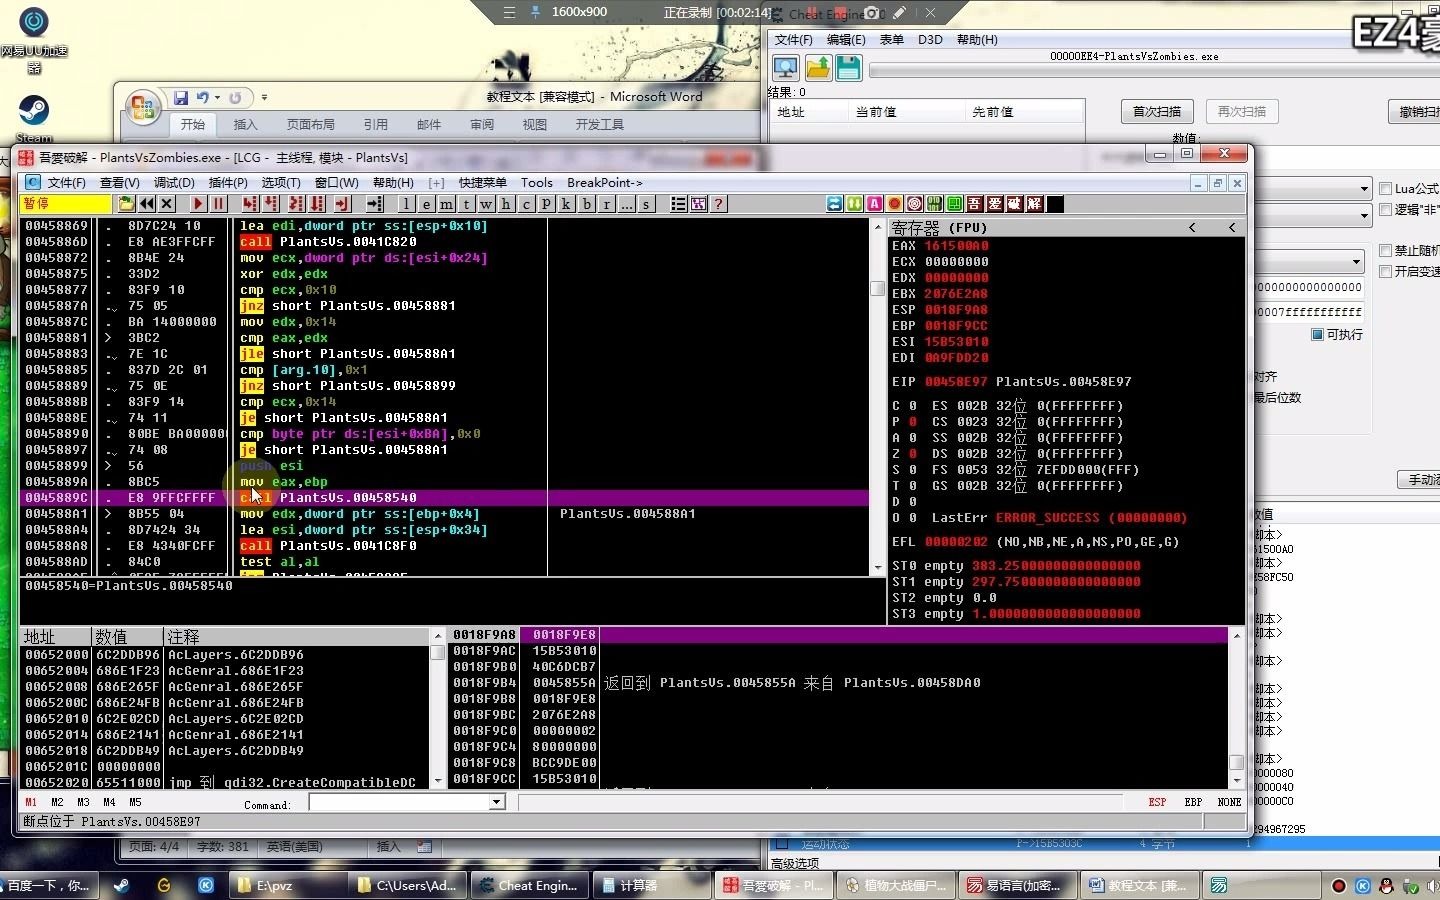Open the Command combo box dropdown
1440x900 pixels.
coord(497,802)
